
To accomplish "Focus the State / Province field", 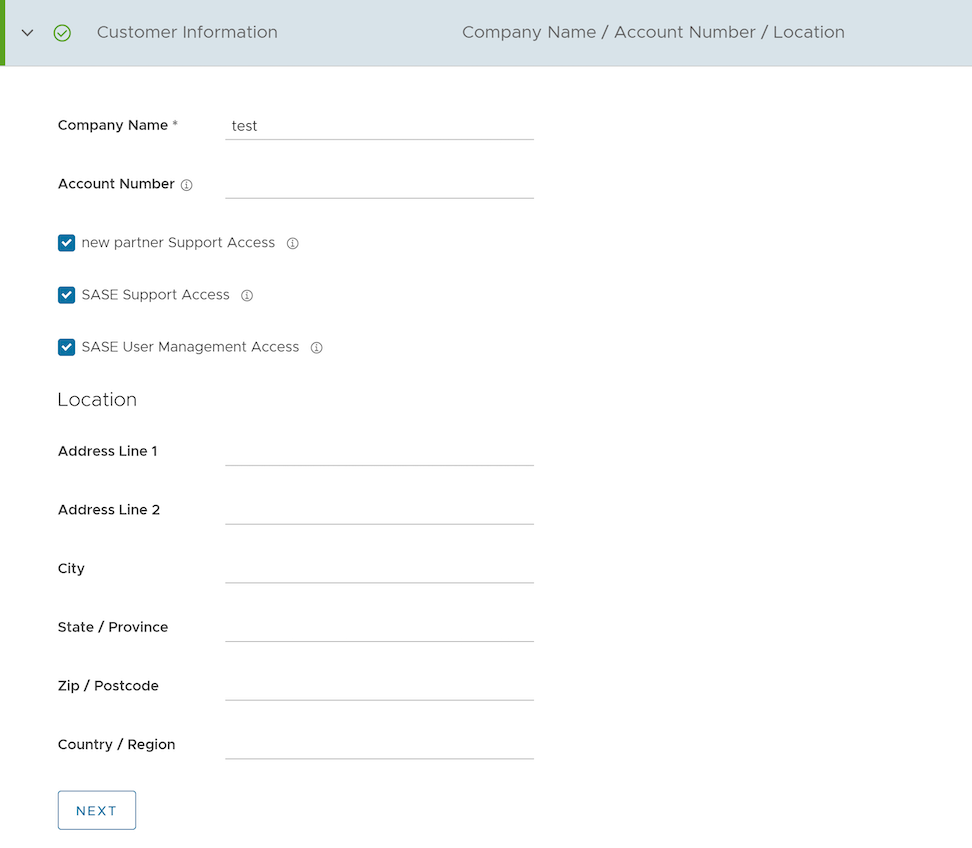I will pos(379,627).
